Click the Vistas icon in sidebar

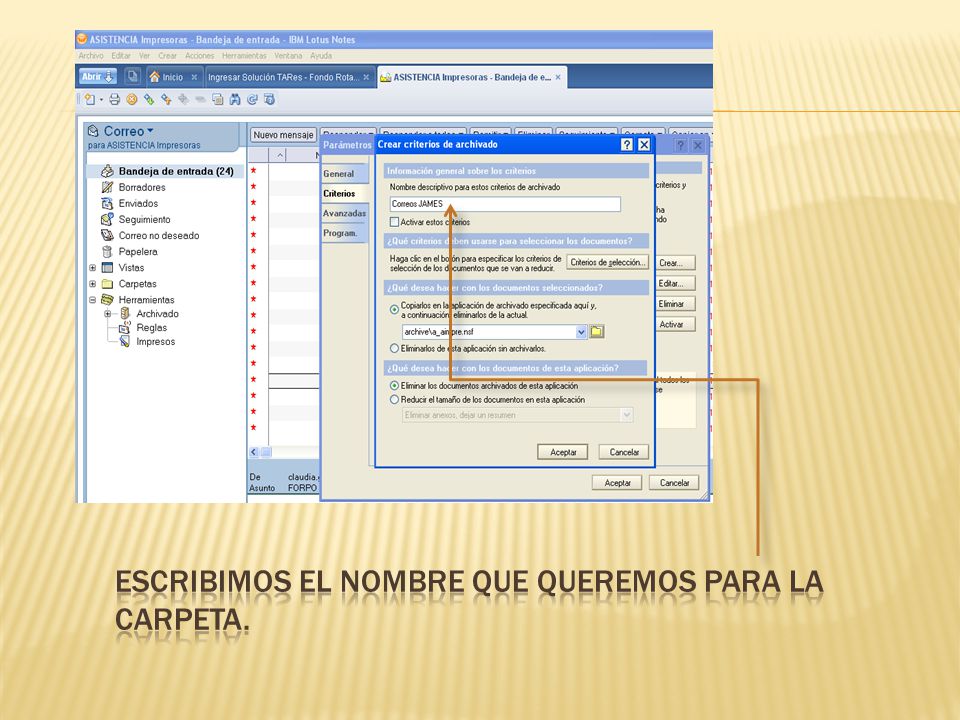[x=107, y=268]
